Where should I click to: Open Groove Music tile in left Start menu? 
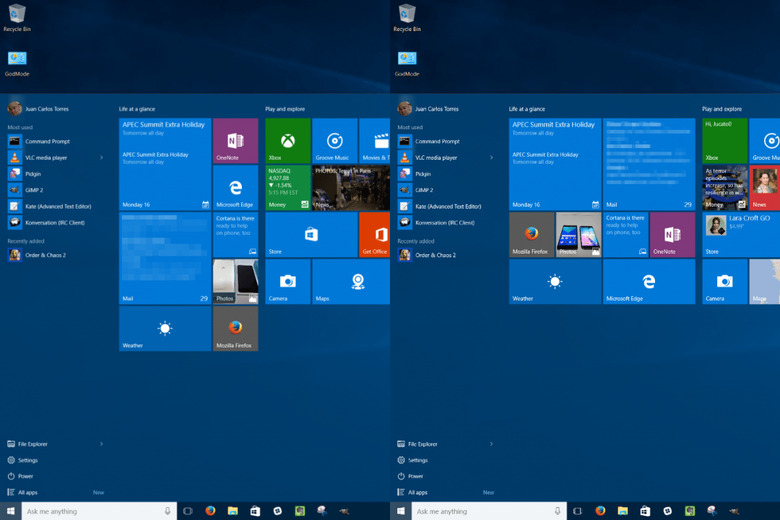click(x=334, y=141)
